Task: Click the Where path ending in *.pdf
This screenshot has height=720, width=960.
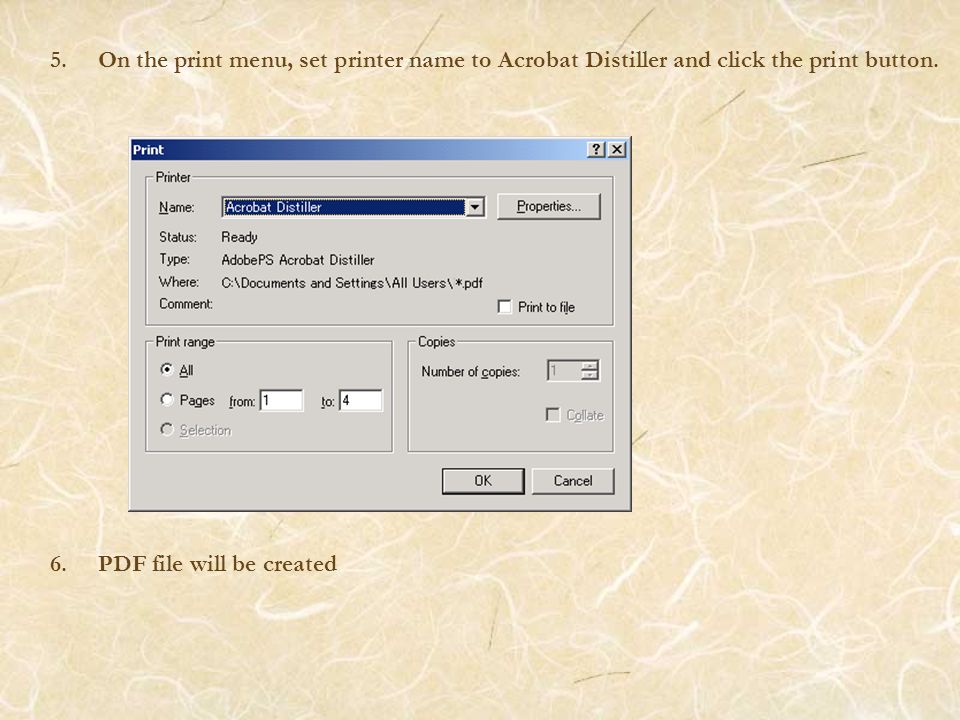Action: point(352,283)
